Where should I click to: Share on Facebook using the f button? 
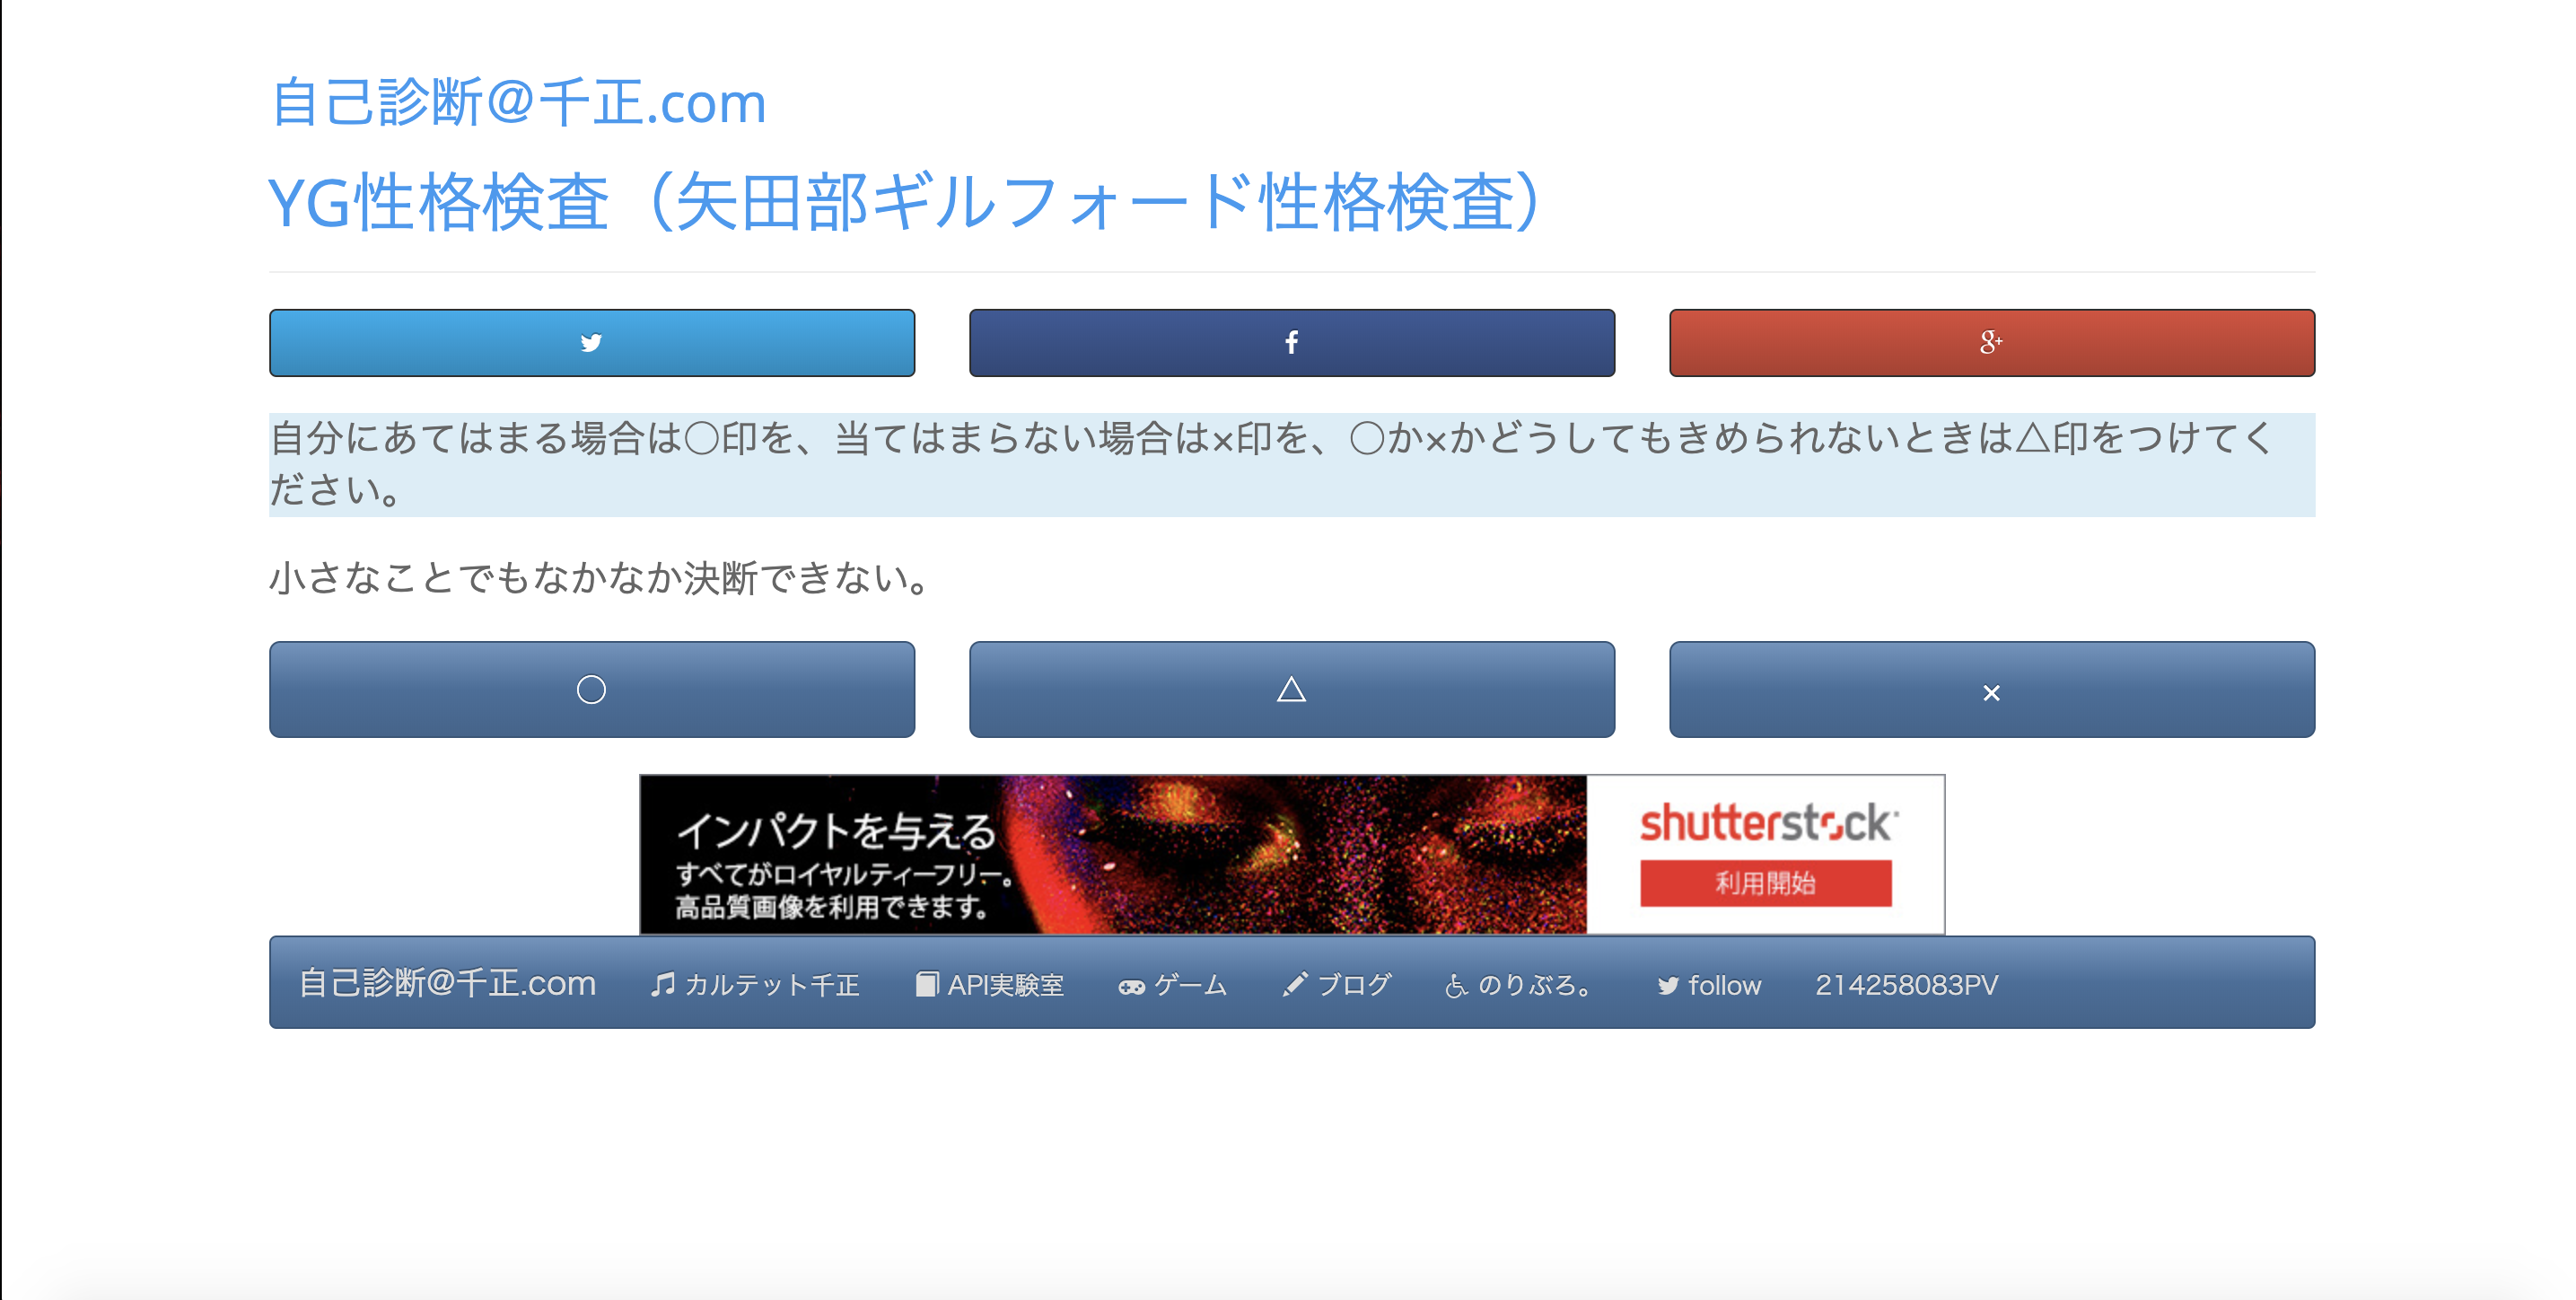(x=1292, y=343)
